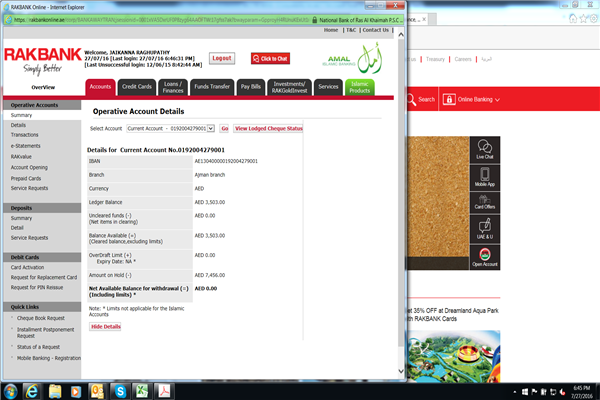The image size is (600, 400).
Task: Open Skype from the taskbar
Action: pyautogui.click(x=120, y=392)
